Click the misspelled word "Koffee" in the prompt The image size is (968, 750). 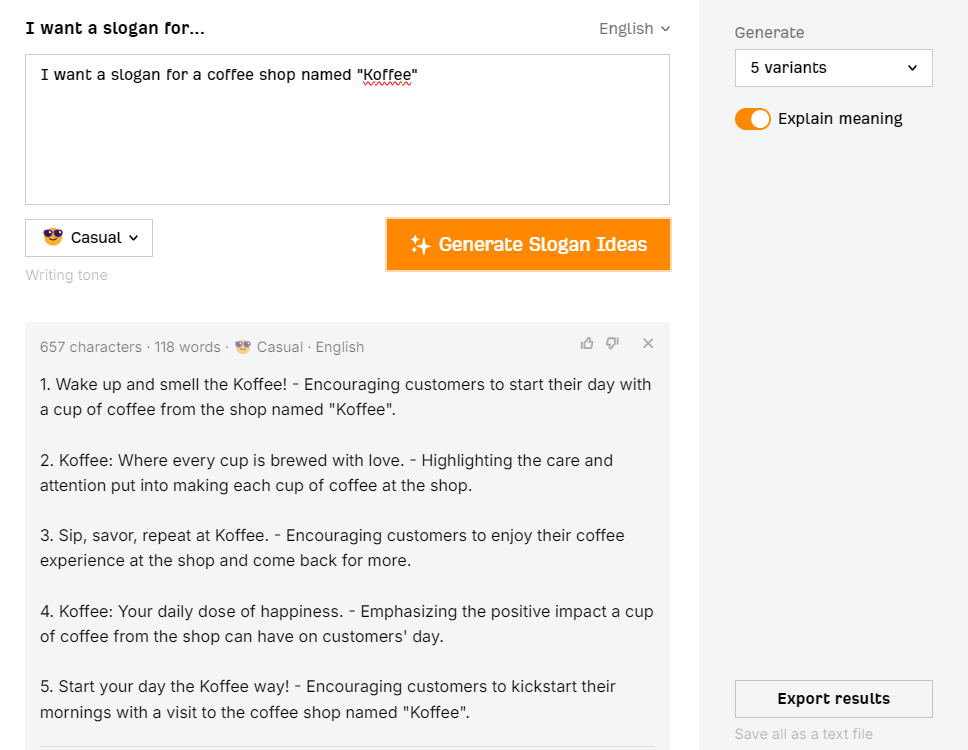click(x=386, y=76)
